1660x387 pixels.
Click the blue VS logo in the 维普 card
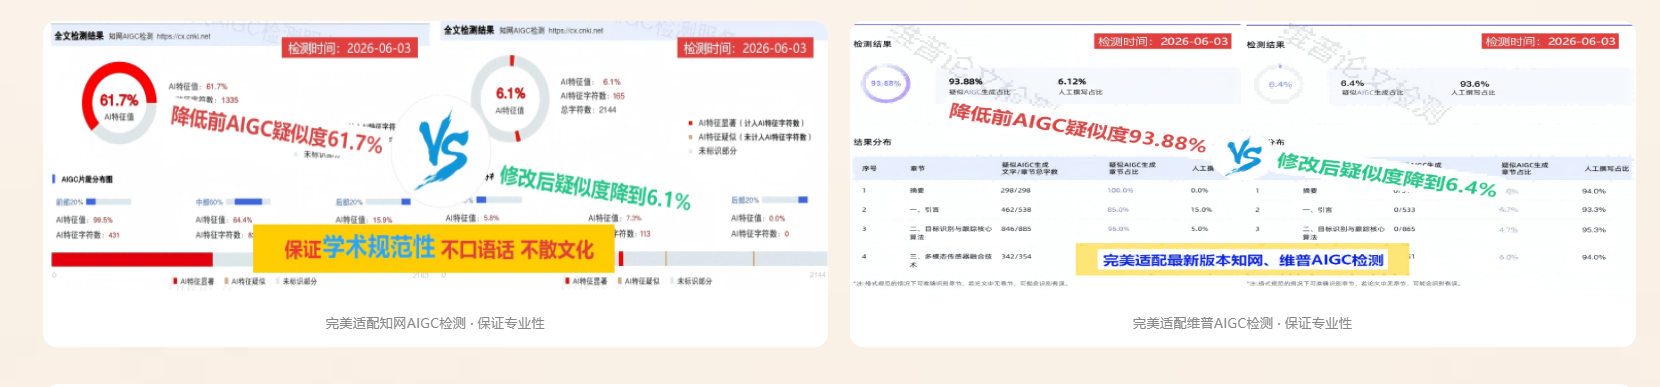click(1244, 155)
